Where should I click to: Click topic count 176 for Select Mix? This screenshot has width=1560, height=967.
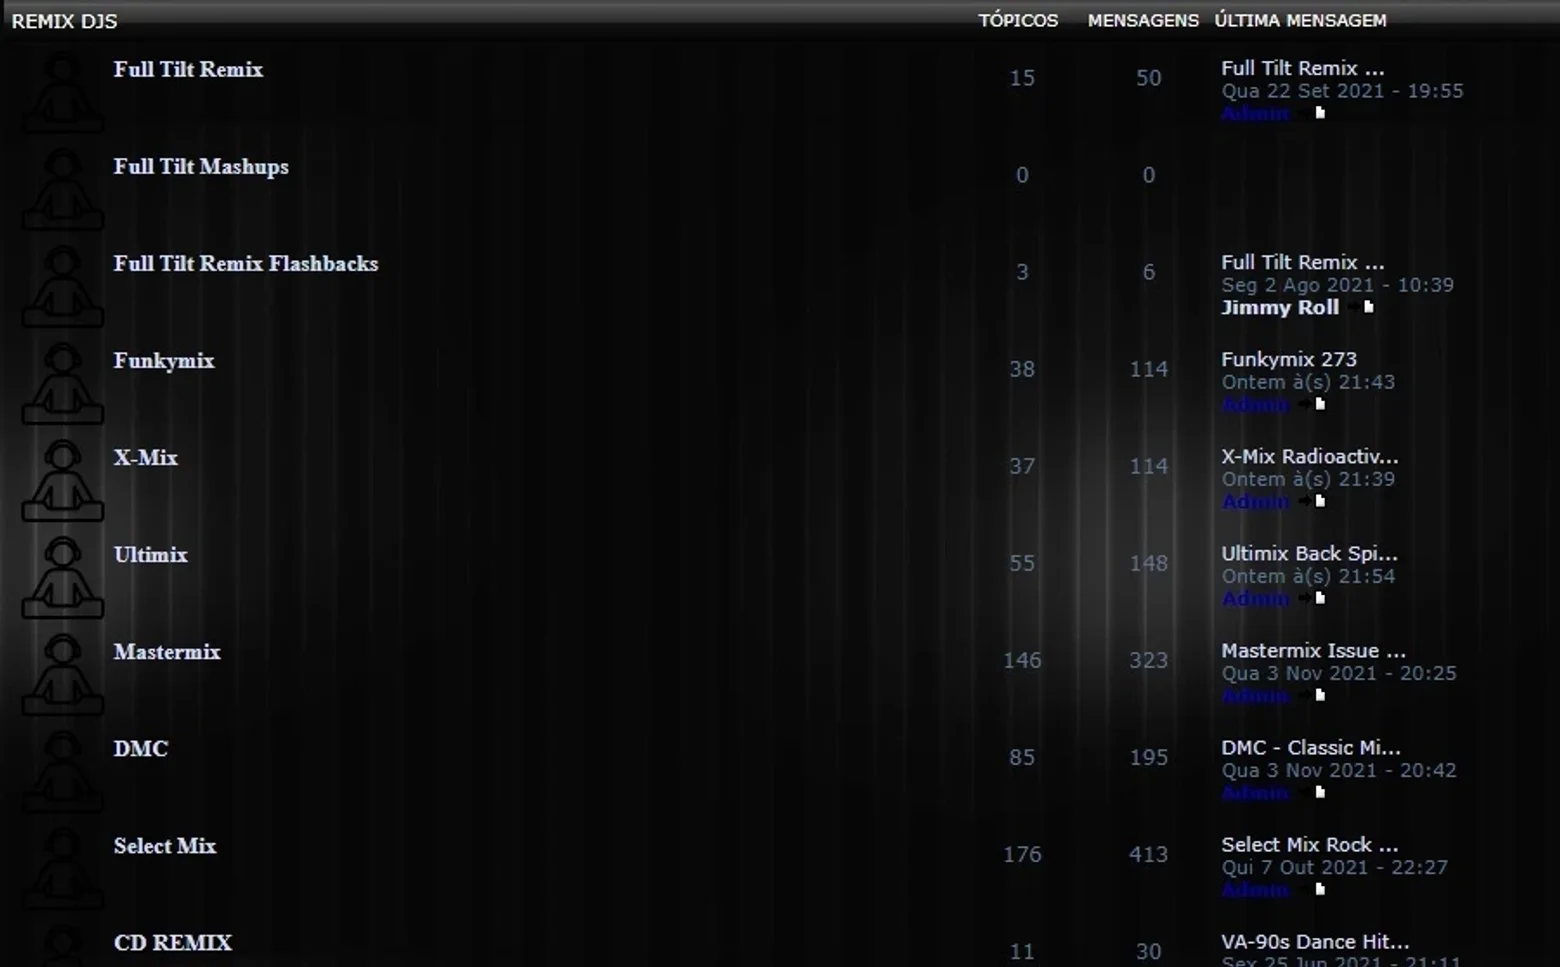[1022, 854]
